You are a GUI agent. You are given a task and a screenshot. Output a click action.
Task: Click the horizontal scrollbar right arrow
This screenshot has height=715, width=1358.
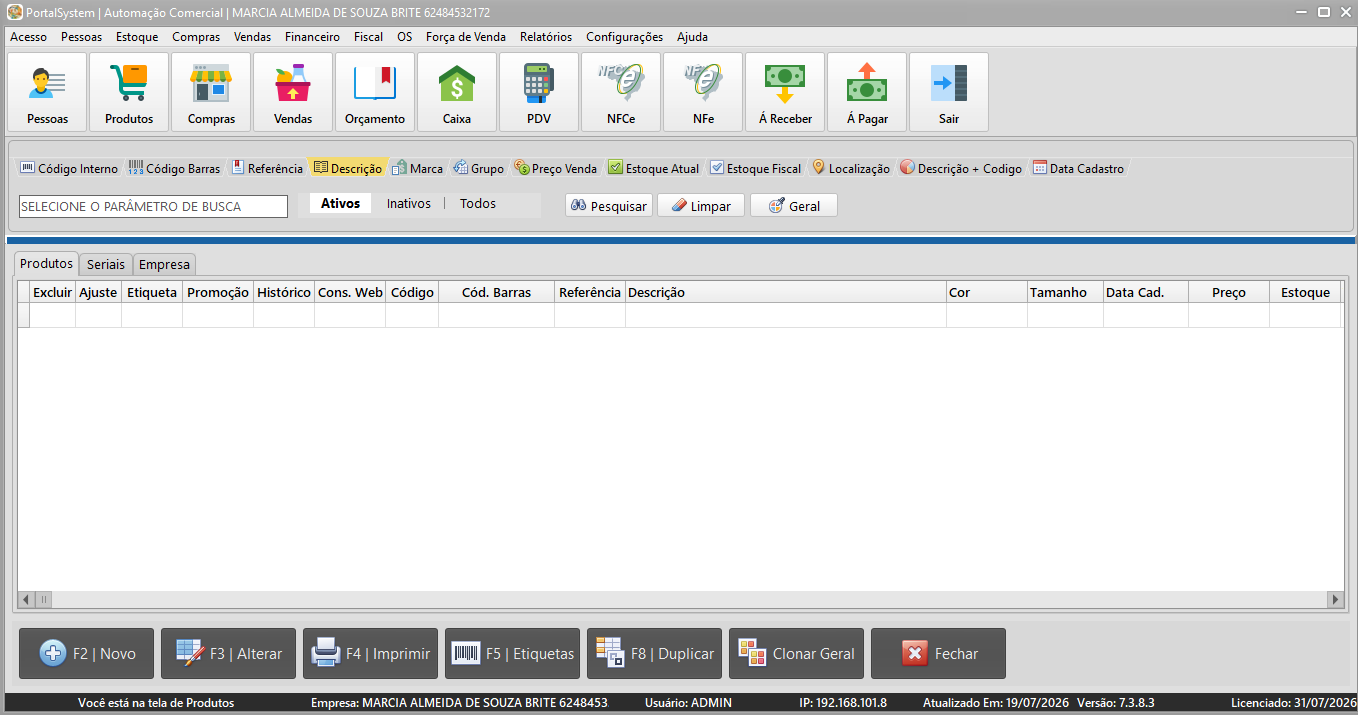[1335, 599]
